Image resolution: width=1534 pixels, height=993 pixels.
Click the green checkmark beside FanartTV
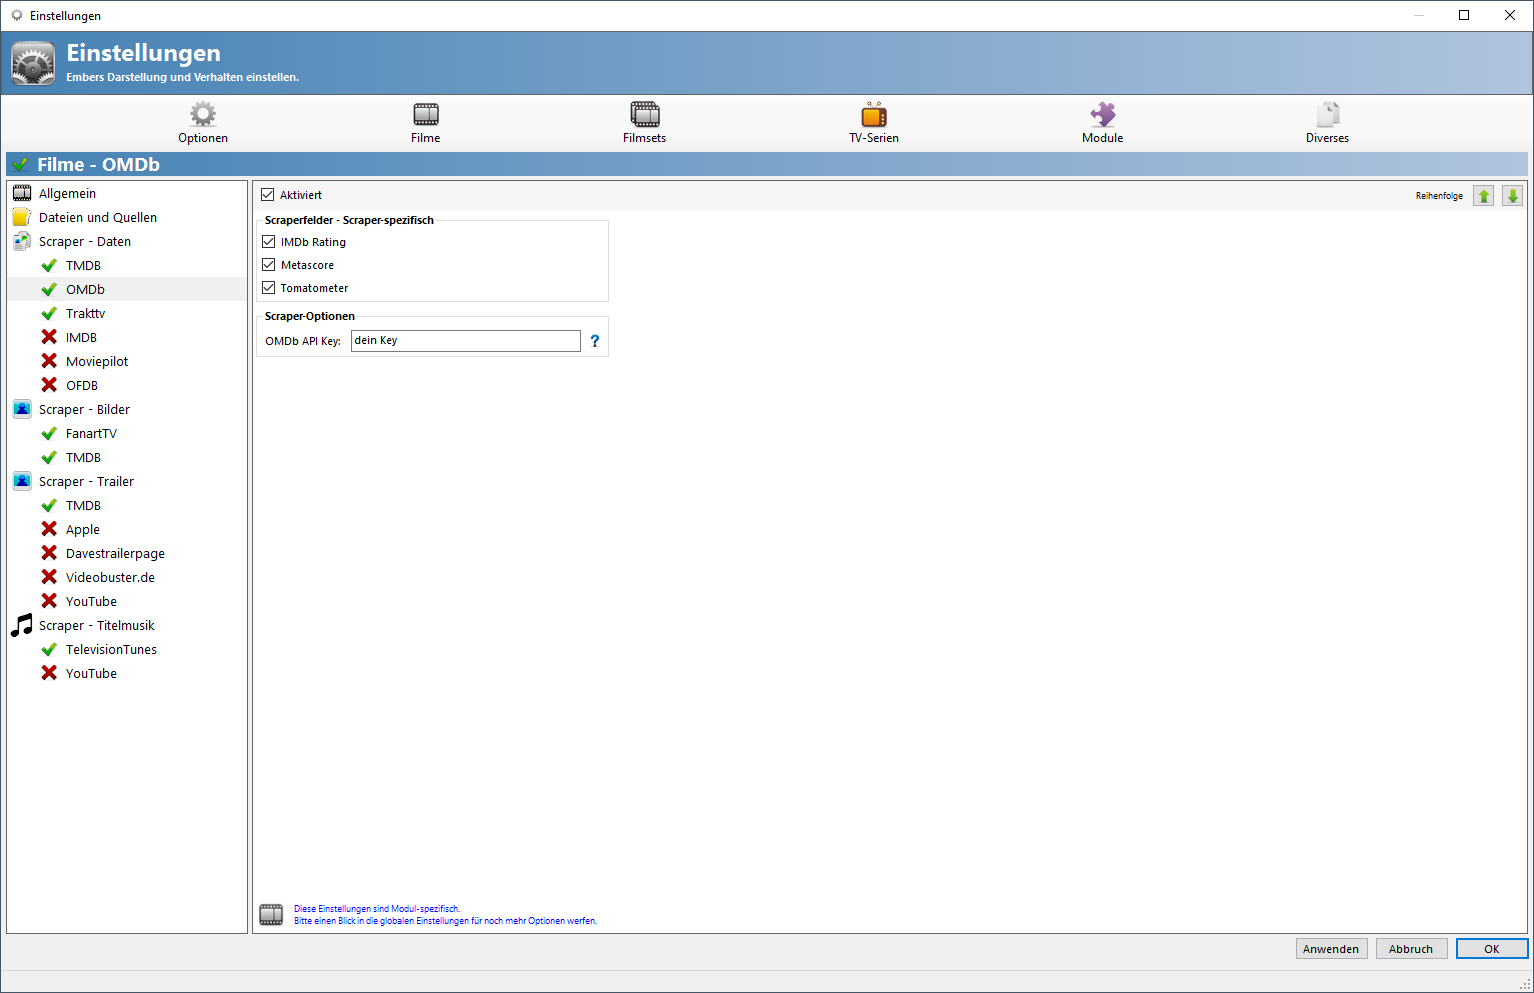pos(49,433)
